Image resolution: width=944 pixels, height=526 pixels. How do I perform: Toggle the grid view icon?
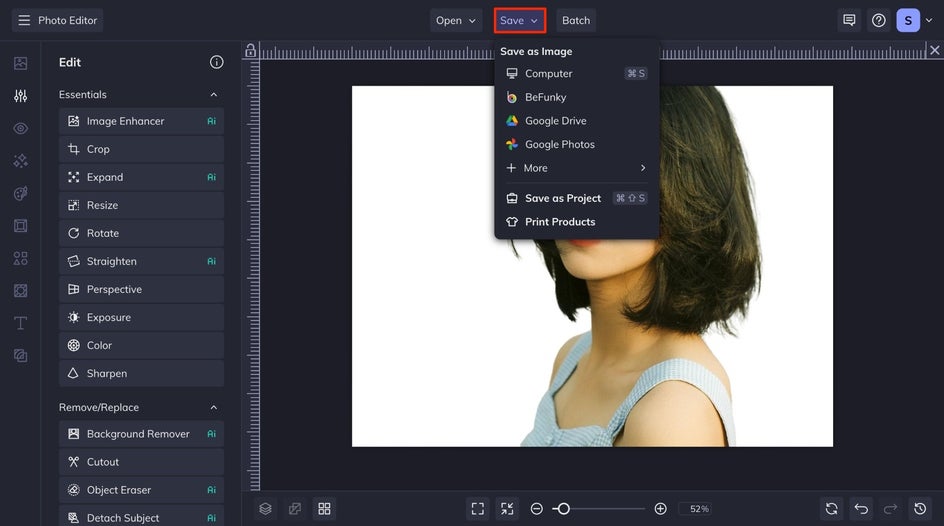coord(324,509)
